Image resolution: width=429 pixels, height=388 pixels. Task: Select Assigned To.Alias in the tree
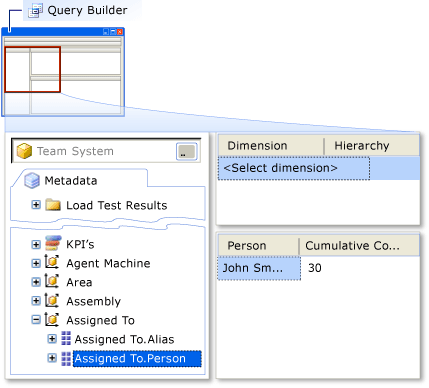pos(124,339)
